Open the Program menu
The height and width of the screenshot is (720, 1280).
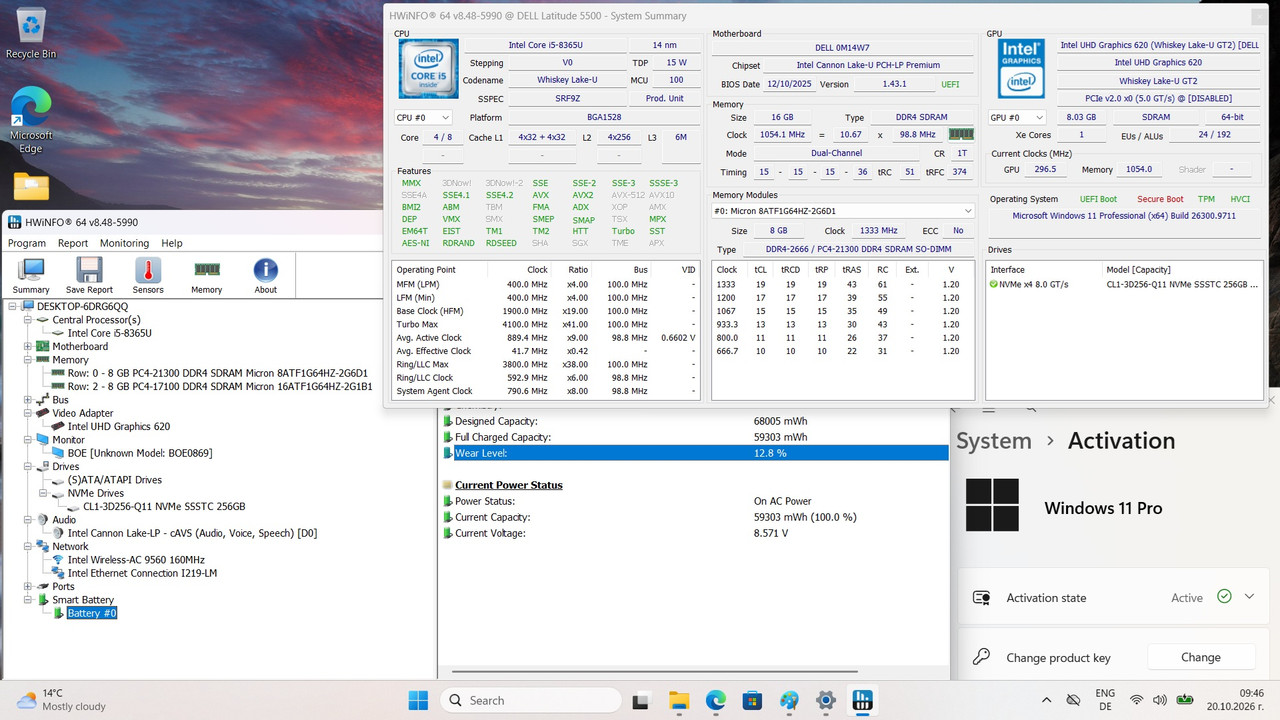[x=27, y=243]
